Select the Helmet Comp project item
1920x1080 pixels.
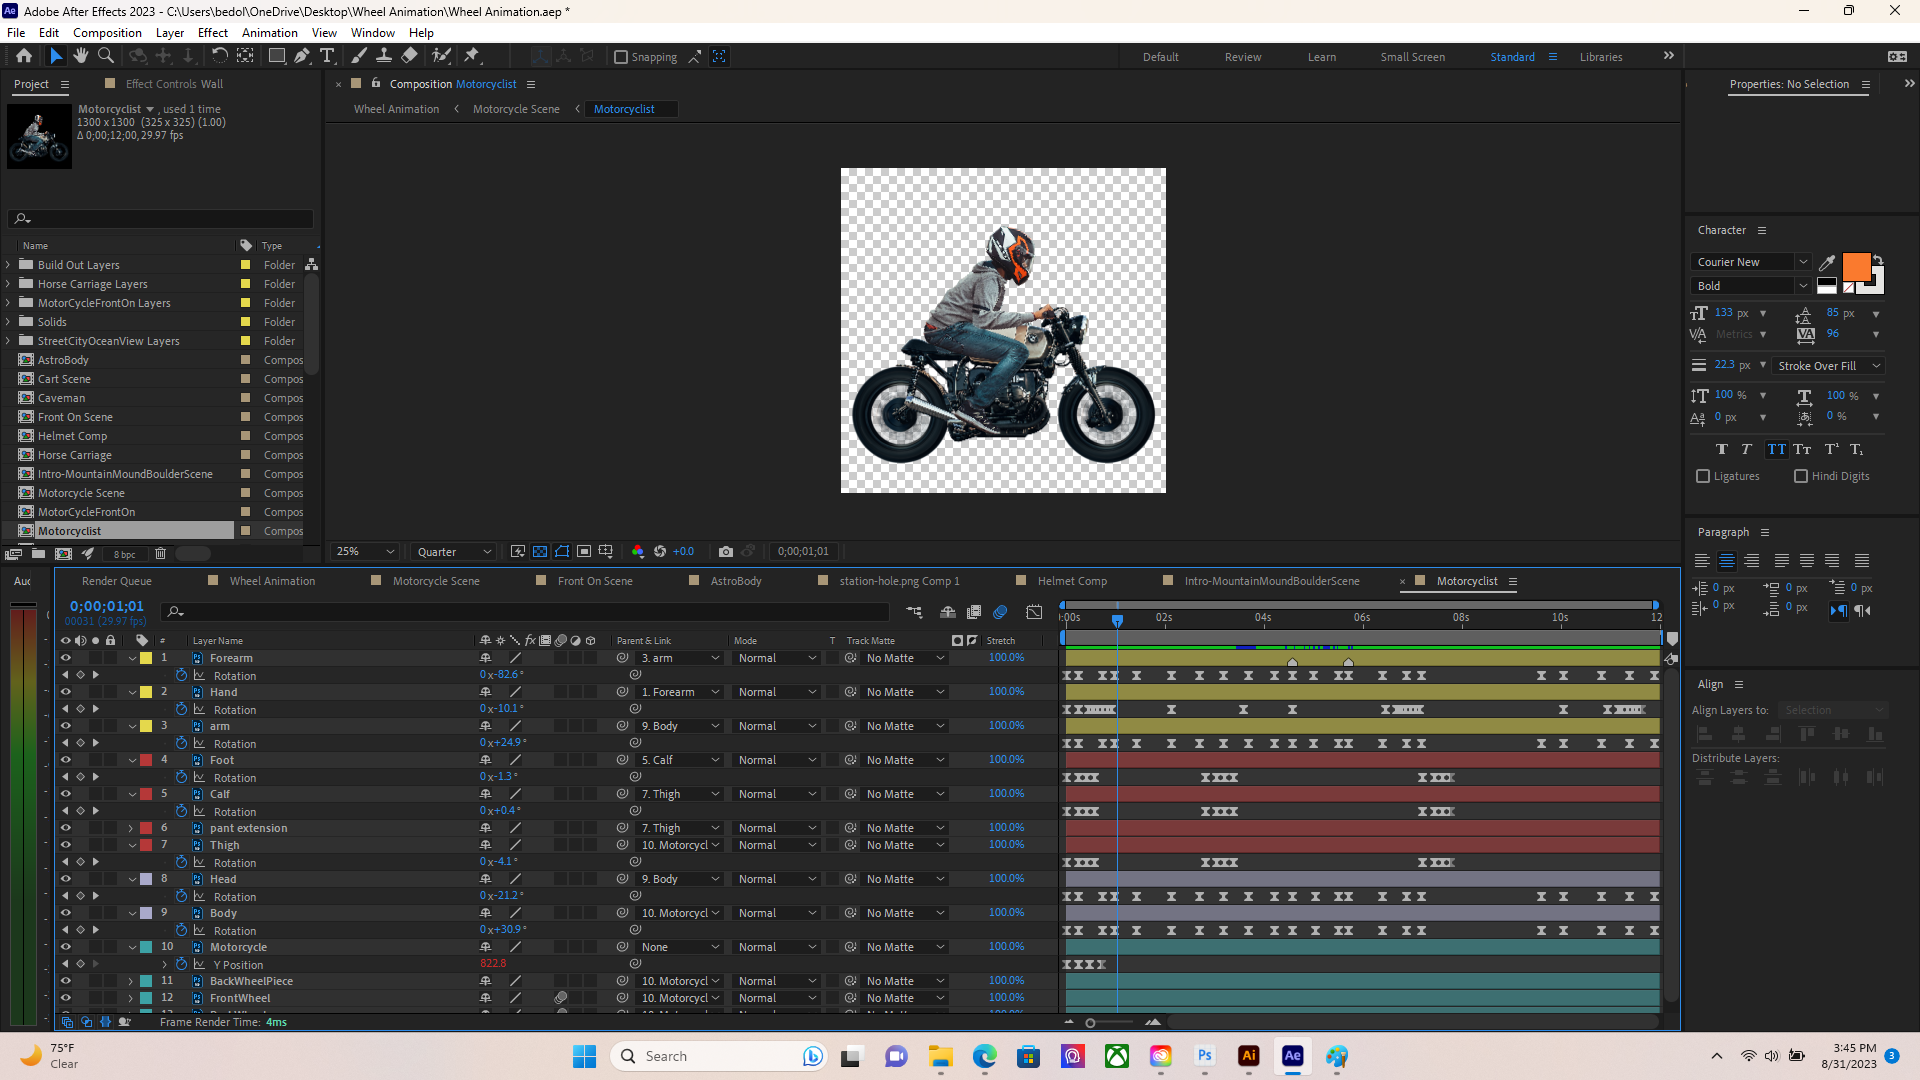click(72, 436)
